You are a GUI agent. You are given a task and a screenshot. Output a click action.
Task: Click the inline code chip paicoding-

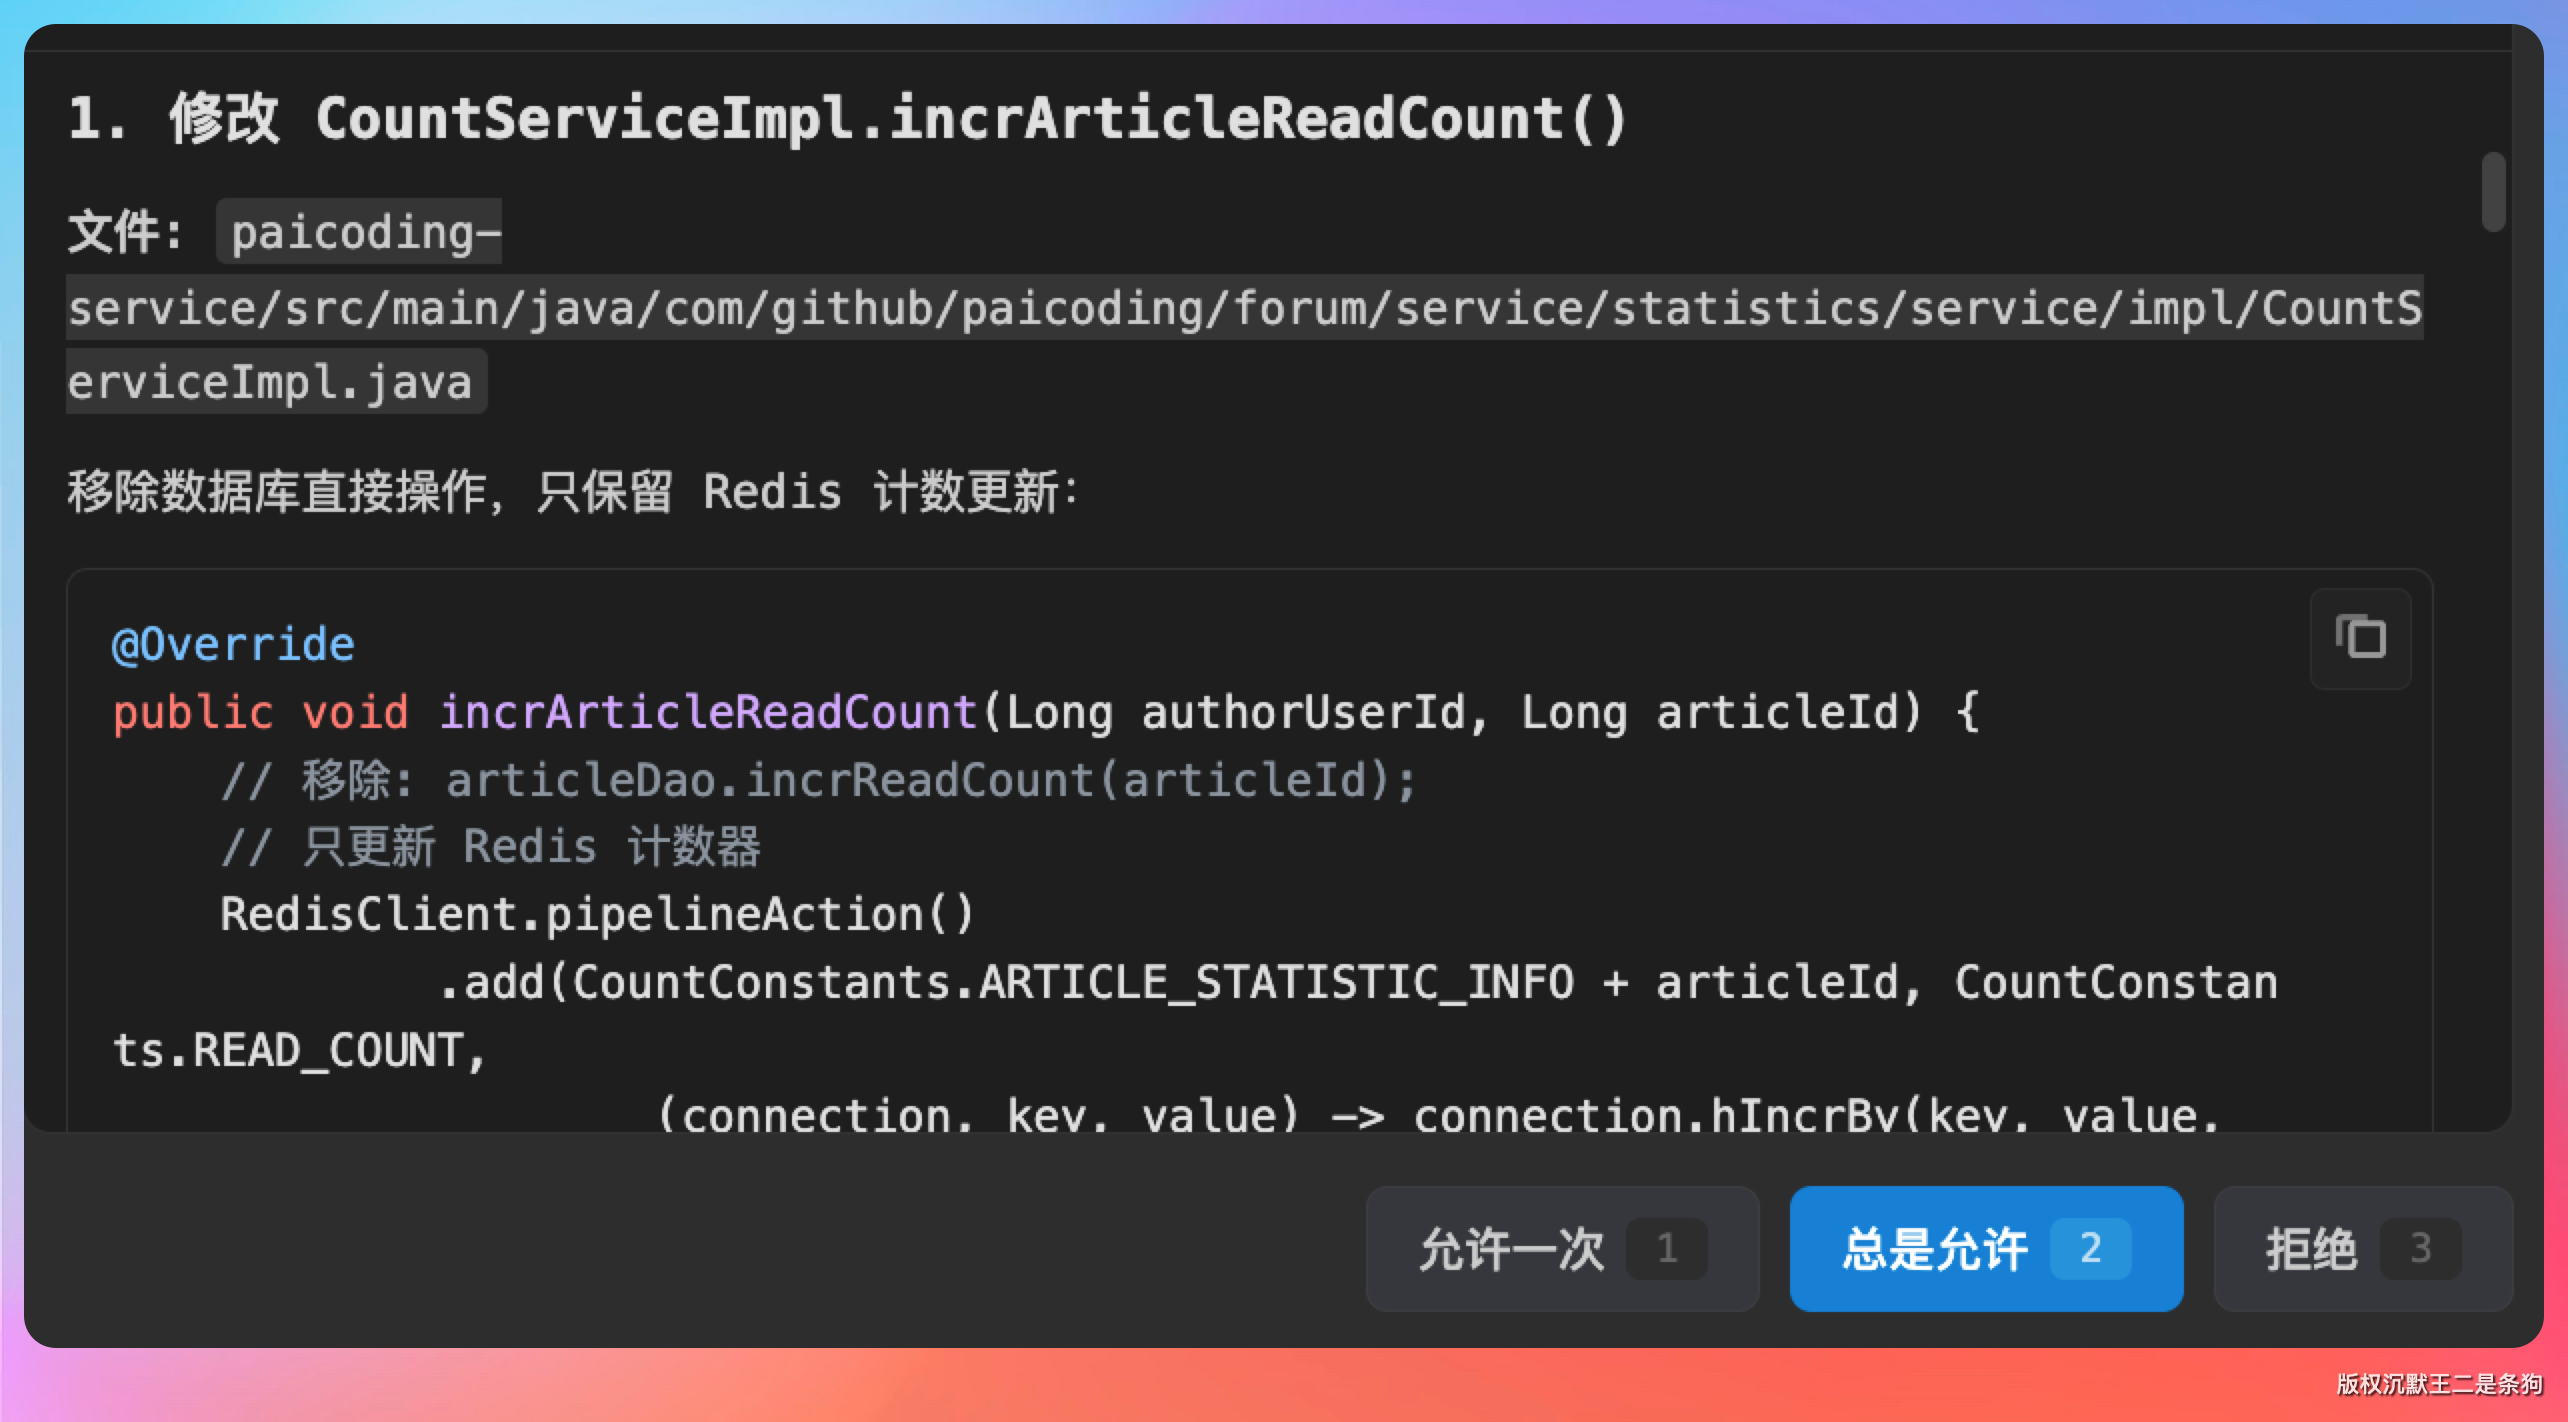[x=360, y=232]
